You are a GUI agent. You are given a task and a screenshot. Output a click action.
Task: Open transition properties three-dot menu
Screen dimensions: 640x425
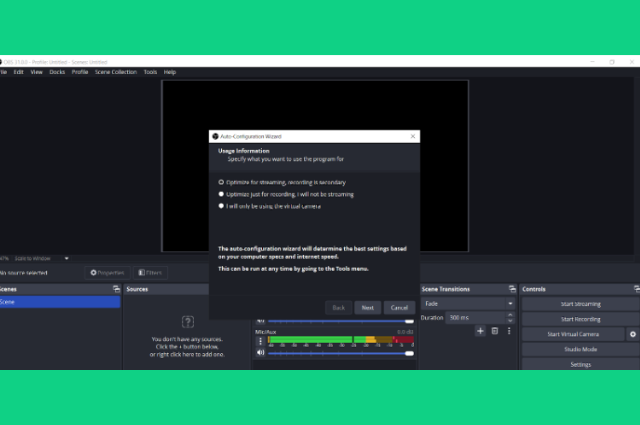pos(509,331)
